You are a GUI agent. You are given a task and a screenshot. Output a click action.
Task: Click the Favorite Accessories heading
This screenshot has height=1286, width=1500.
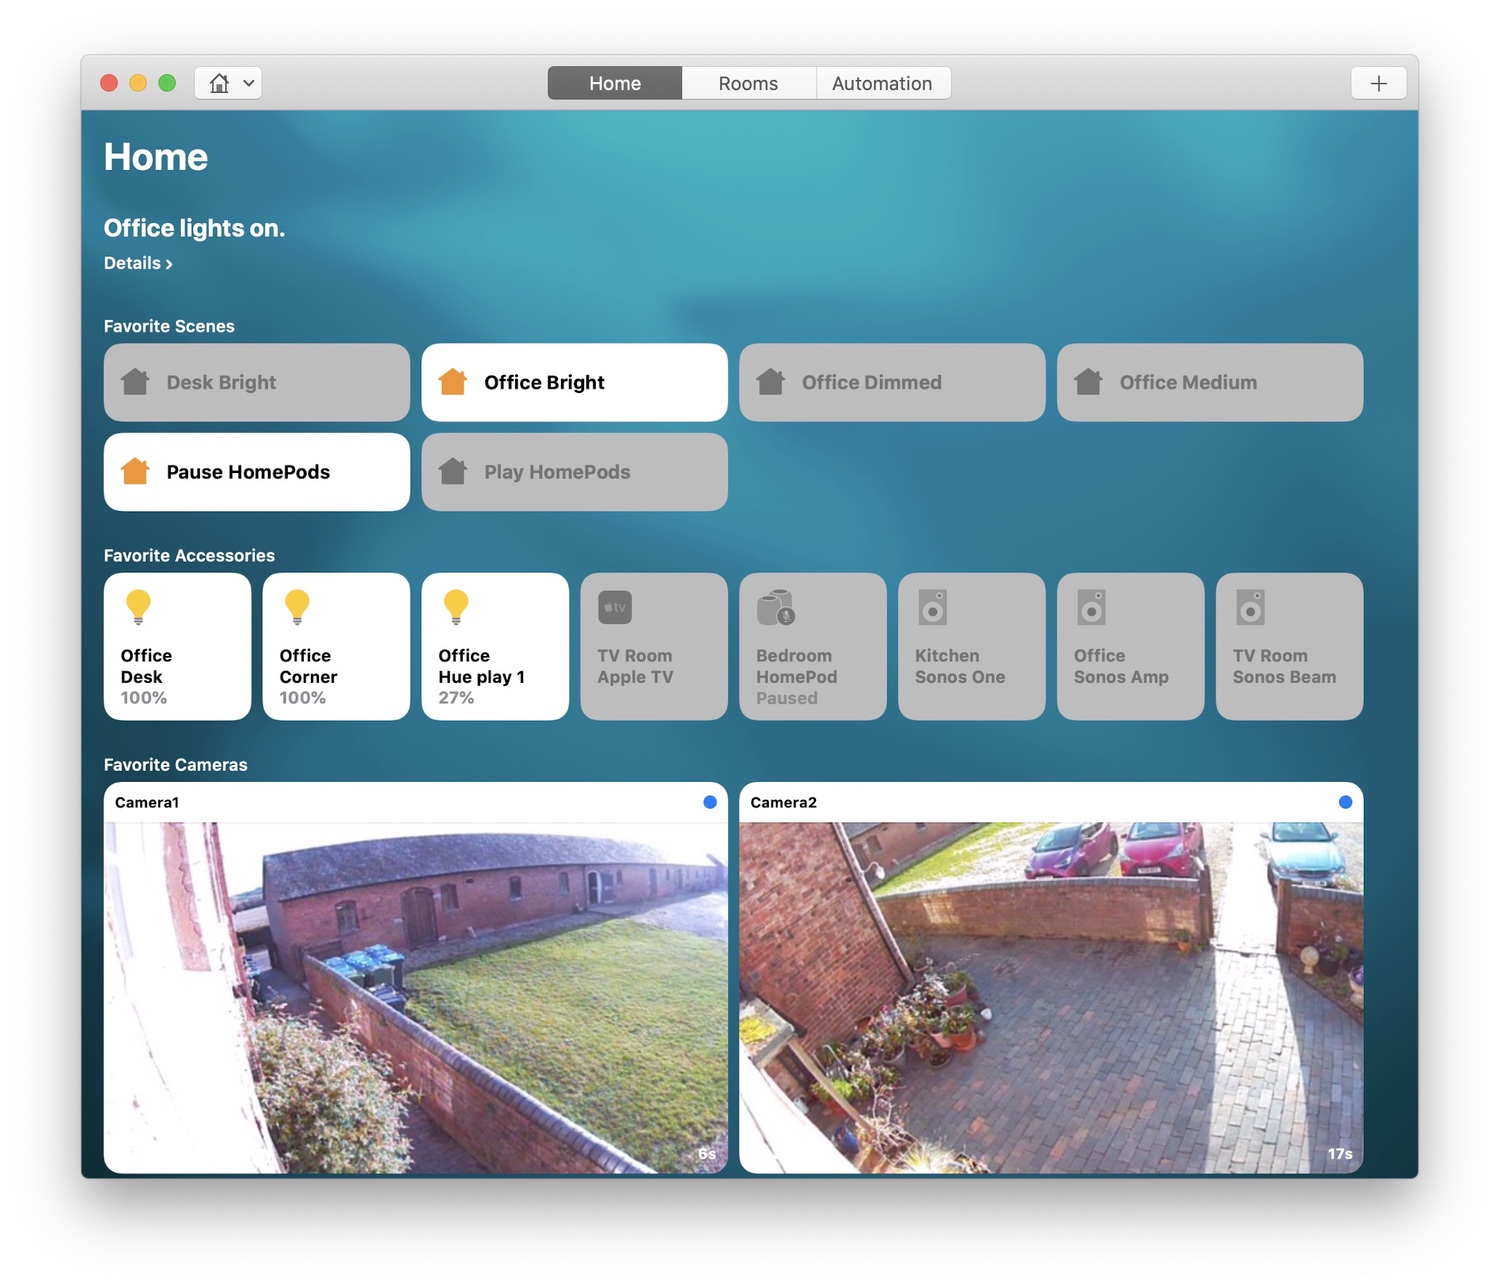pyautogui.click(x=189, y=555)
